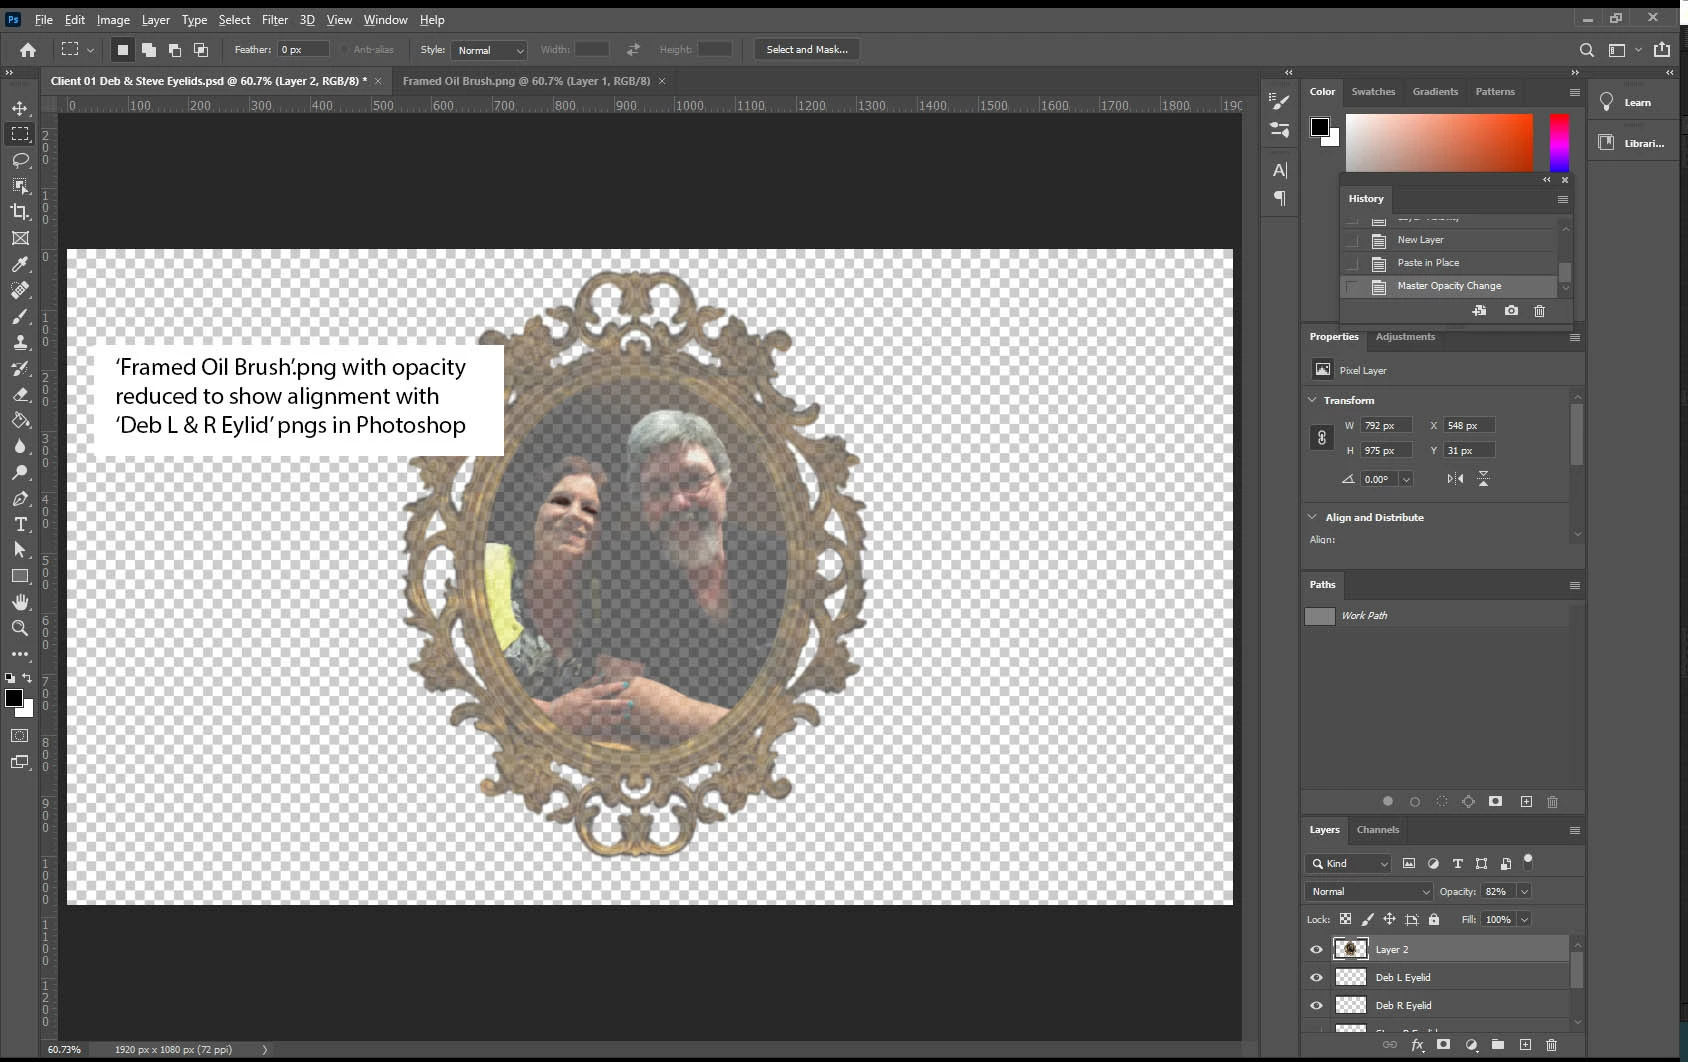Image resolution: width=1688 pixels, height=1062 pixels.
Task: Select the Move tool
Action: pyautogui.click(x=20, y=108)
